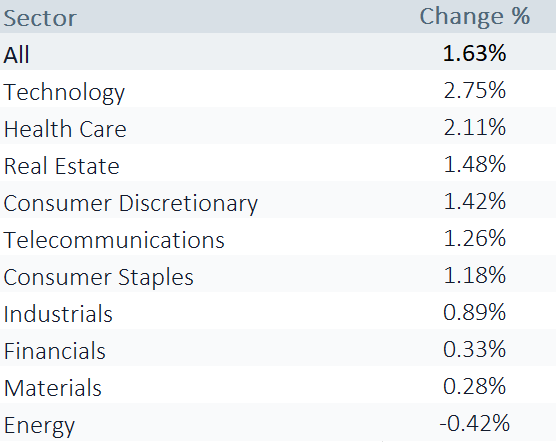Screen dimensions: 556x442
Task: Click the 1.63% overall change value
Action: pos(474,54)
